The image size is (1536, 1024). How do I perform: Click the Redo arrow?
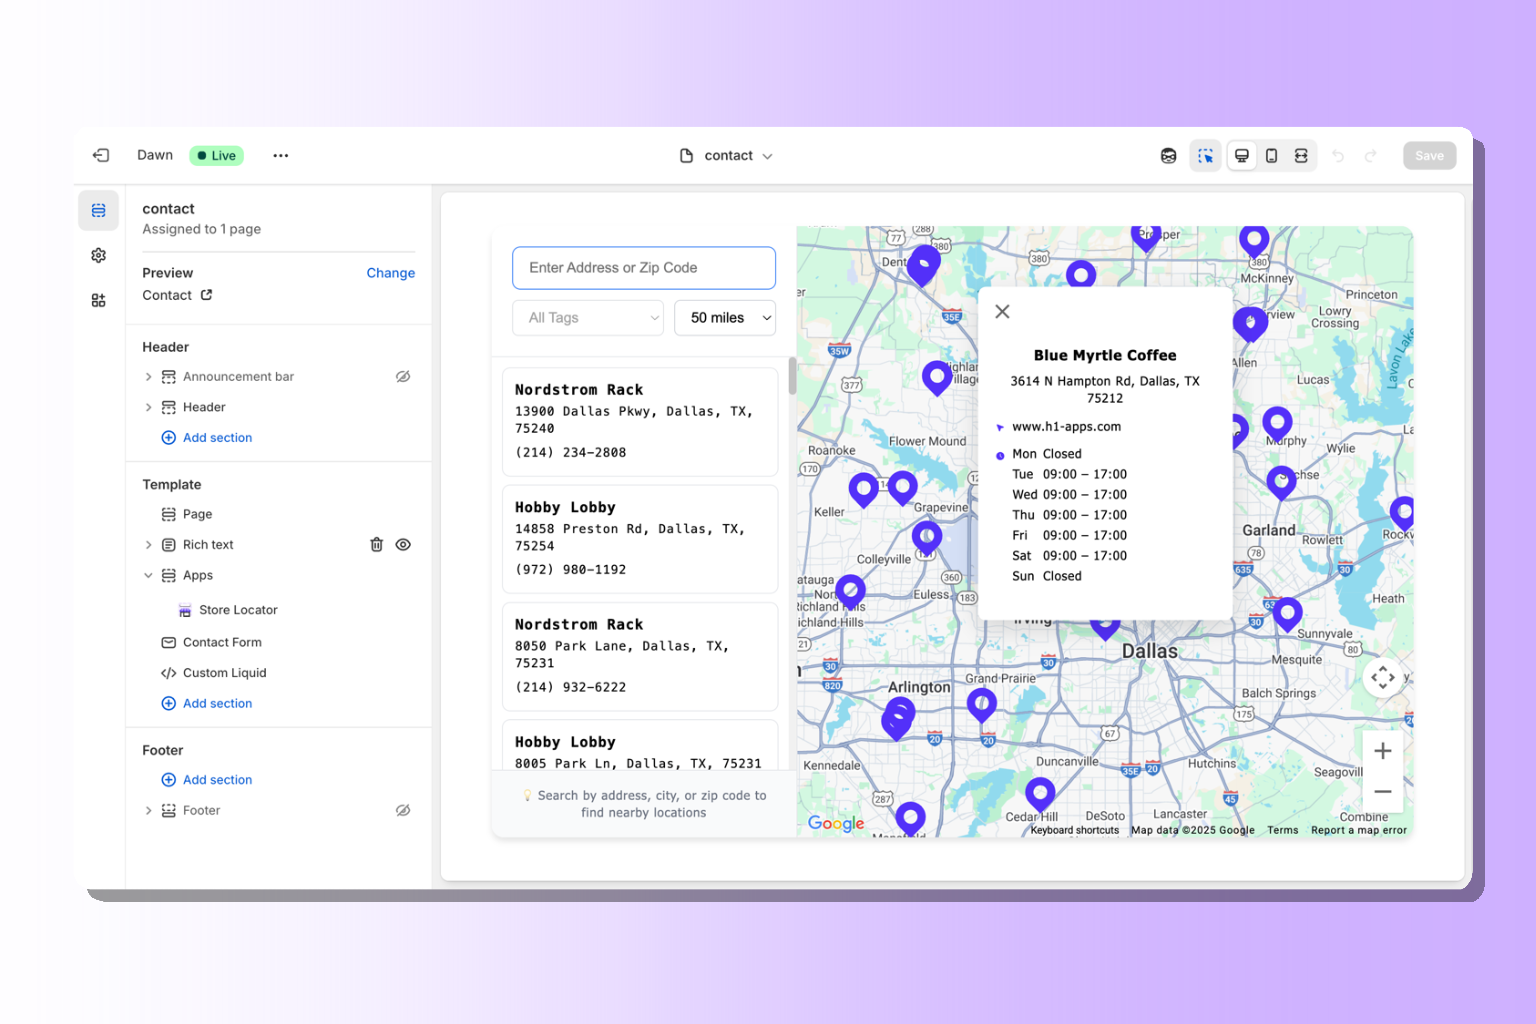pos(1371,156)
